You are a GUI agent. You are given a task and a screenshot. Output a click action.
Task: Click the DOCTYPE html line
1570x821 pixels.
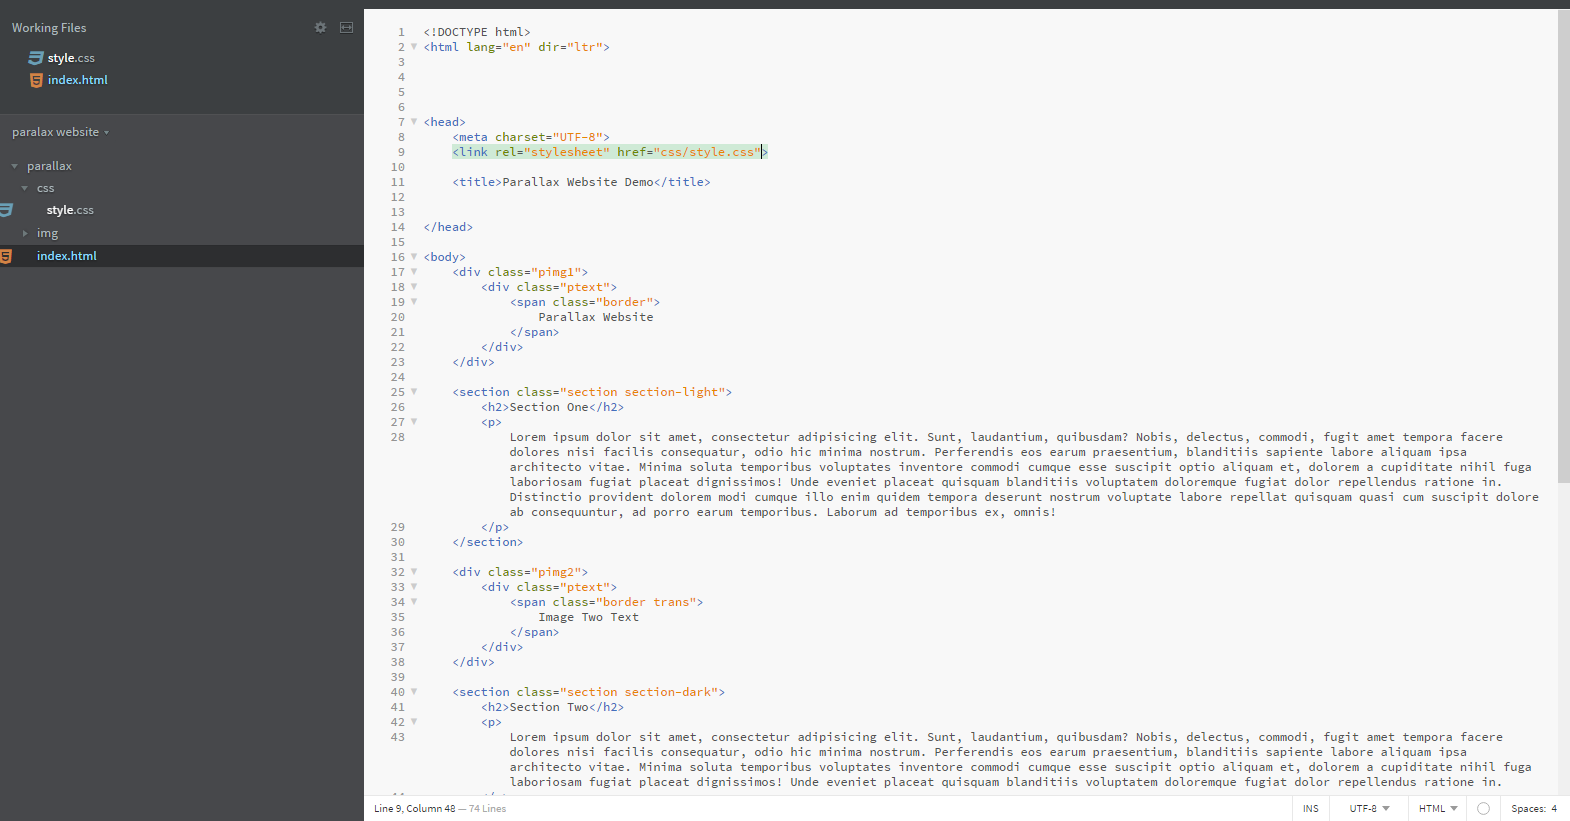click(x=477, y=32)
